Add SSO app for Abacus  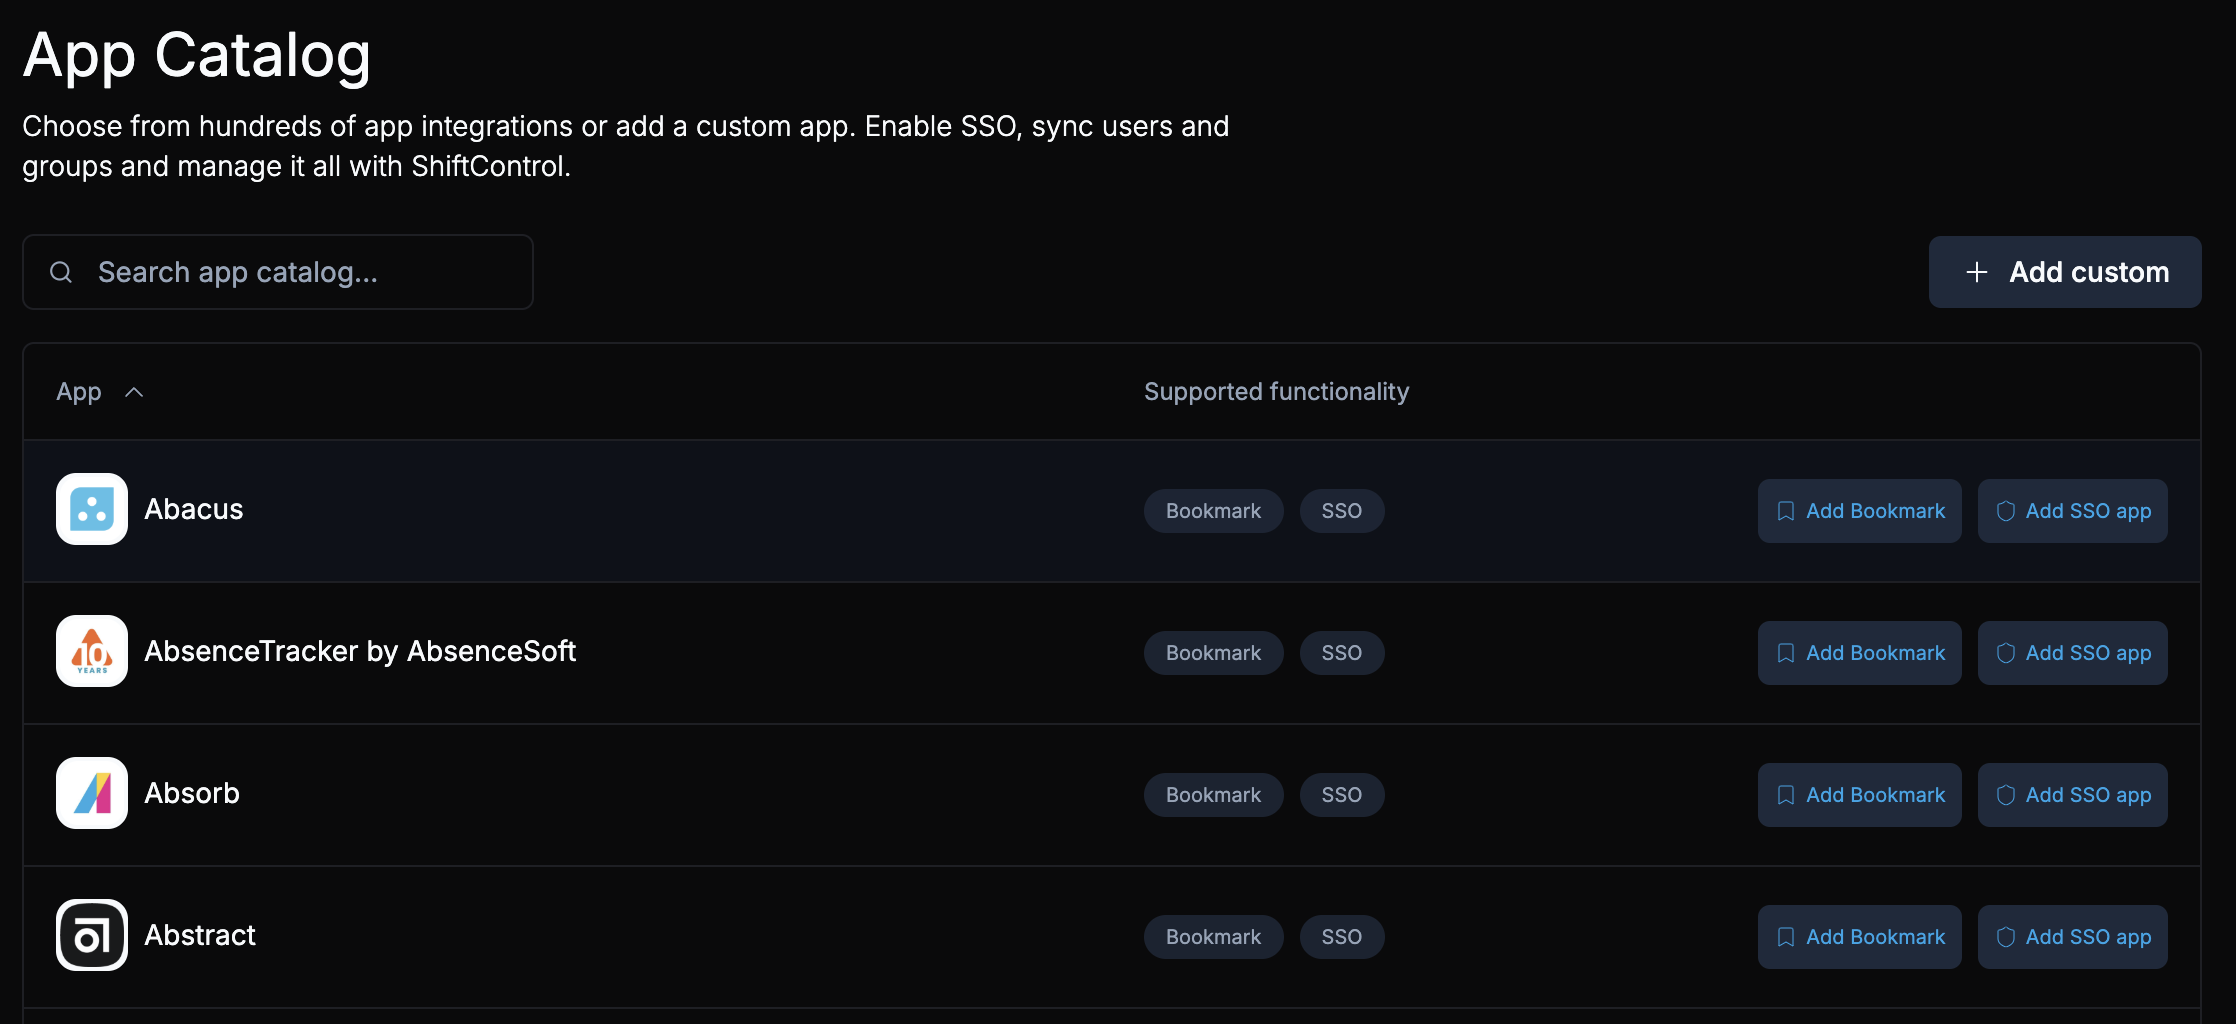point(2072,510)
